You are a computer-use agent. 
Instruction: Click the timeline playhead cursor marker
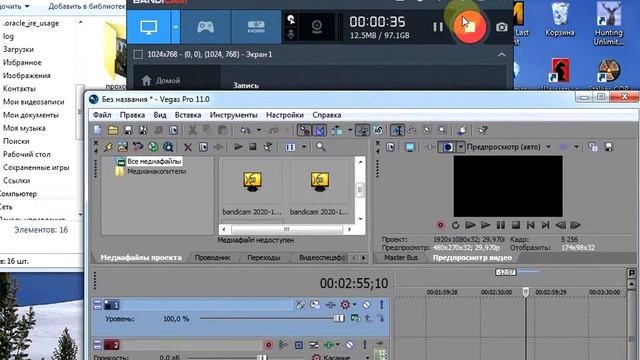coord(526,292)
